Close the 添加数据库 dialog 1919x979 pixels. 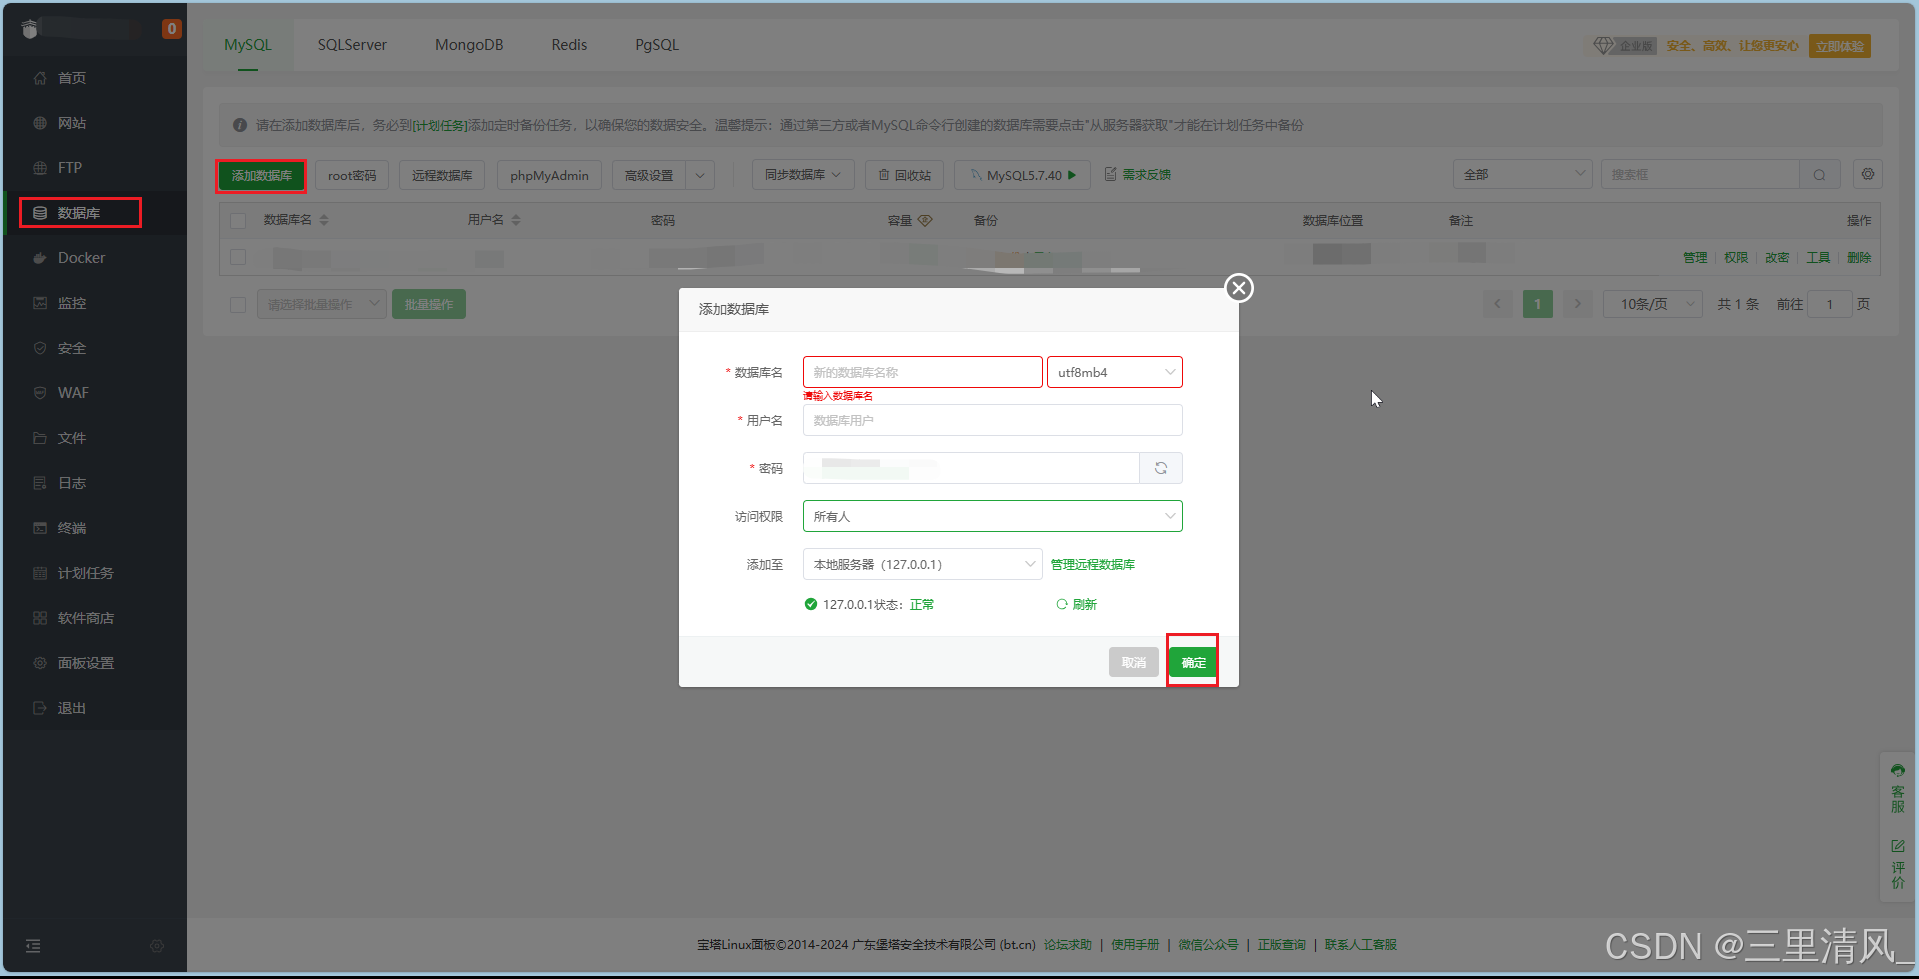pyautogui.click(x=1239, y=288)
